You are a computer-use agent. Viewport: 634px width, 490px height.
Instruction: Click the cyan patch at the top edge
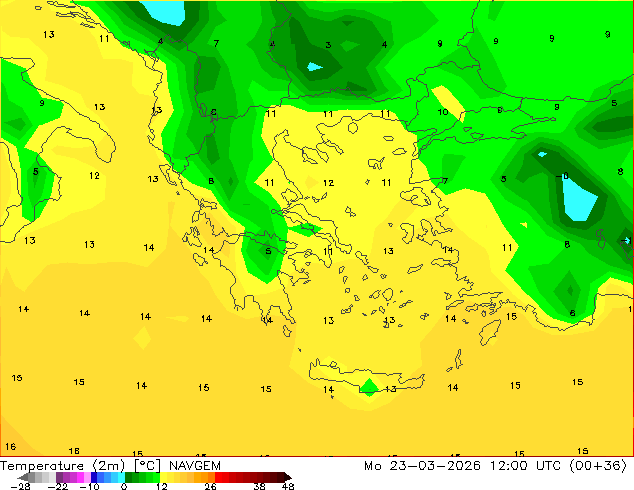pyautogui.click(x=166, y=12)
